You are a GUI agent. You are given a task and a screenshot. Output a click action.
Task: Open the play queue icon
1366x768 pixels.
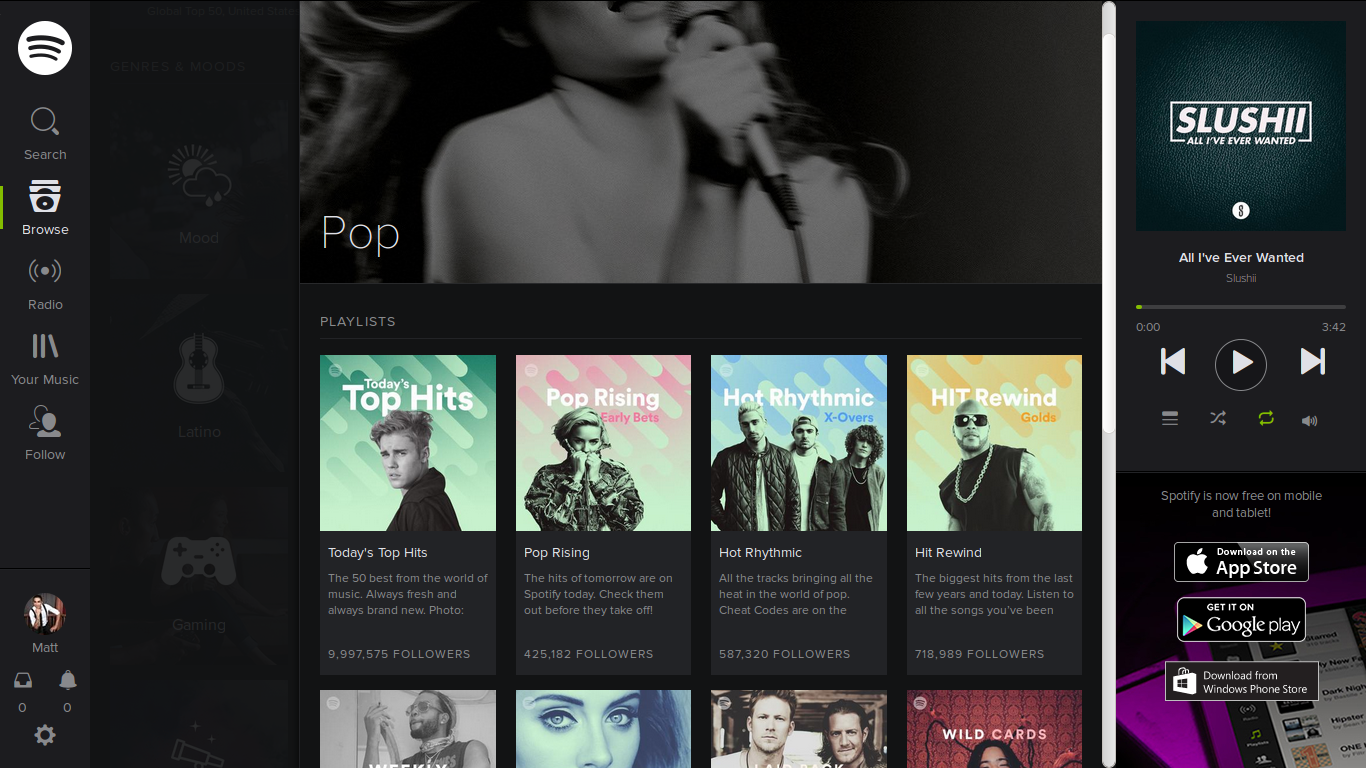(1170, 419)
